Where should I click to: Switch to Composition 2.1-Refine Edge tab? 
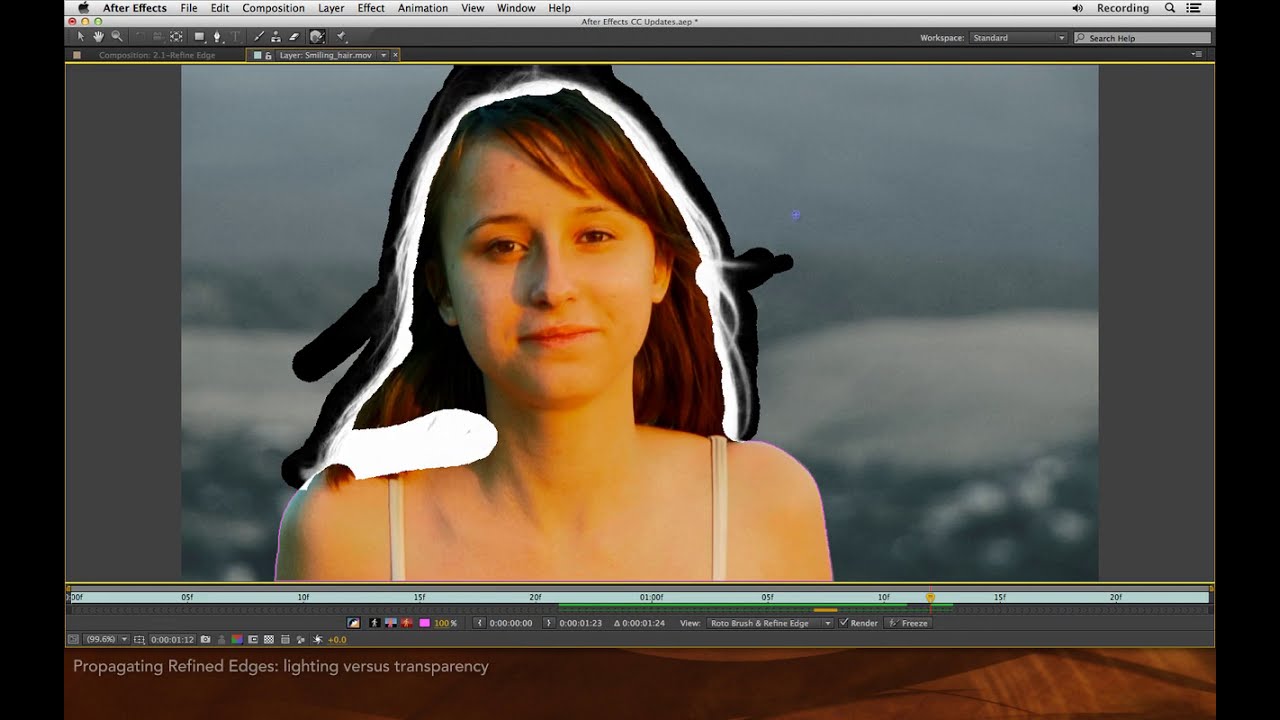click(x=157, y=55)
